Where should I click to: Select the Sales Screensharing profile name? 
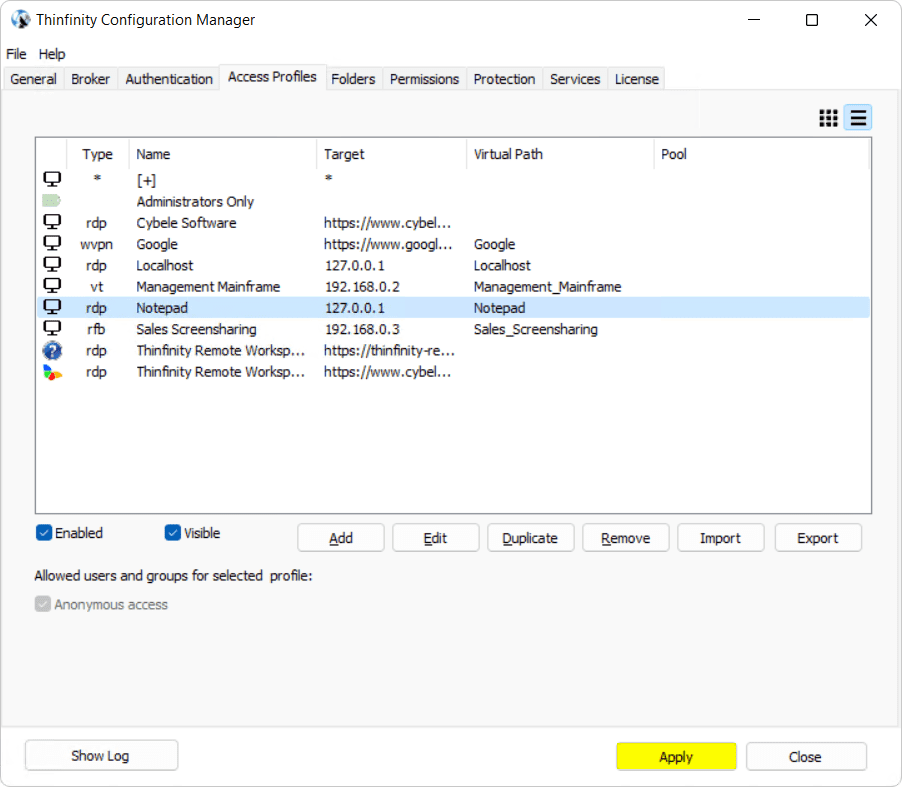tap(196, 329)
